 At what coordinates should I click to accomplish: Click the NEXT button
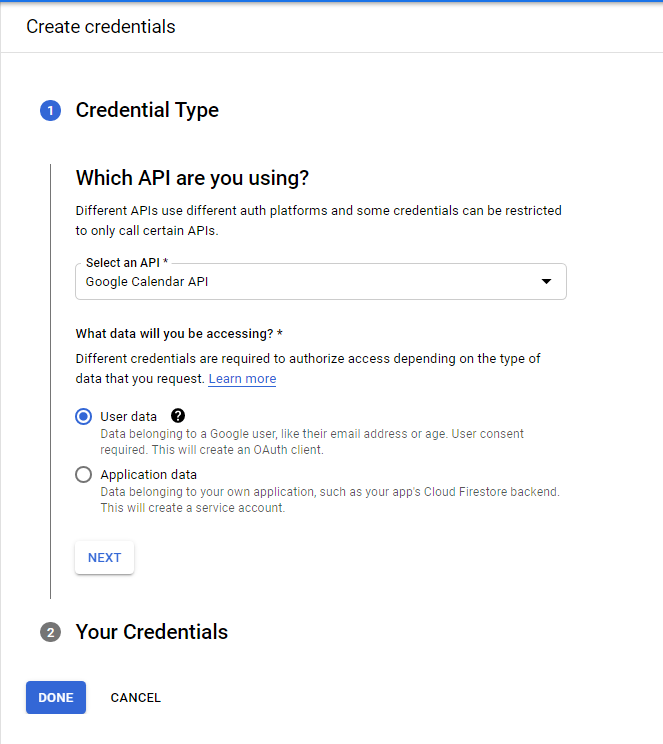[x=104, y=558]
